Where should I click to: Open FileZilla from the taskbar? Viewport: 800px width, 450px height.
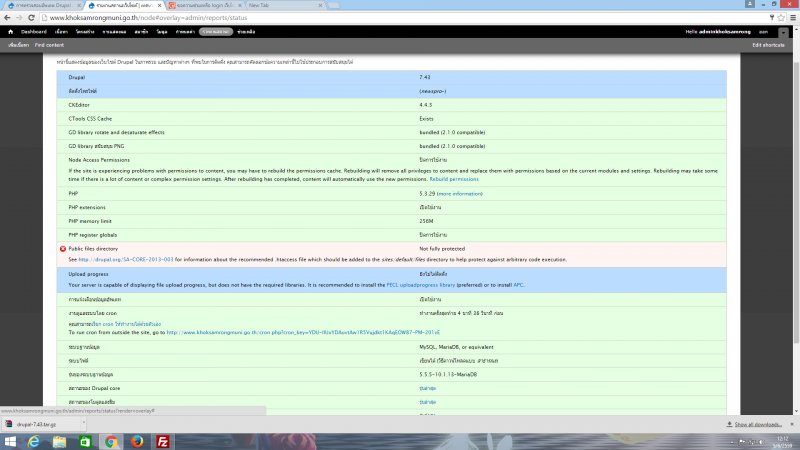(x=163, y=442)
